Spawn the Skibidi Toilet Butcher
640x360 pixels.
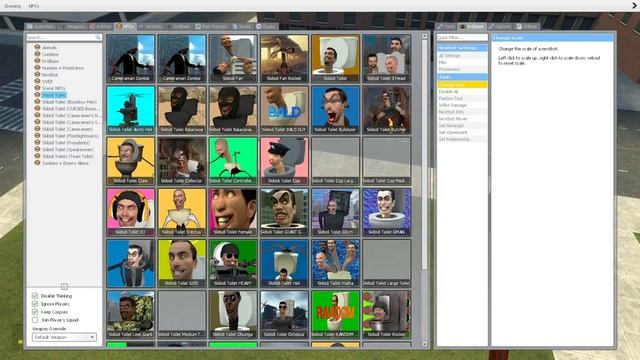tap(387, 110)
